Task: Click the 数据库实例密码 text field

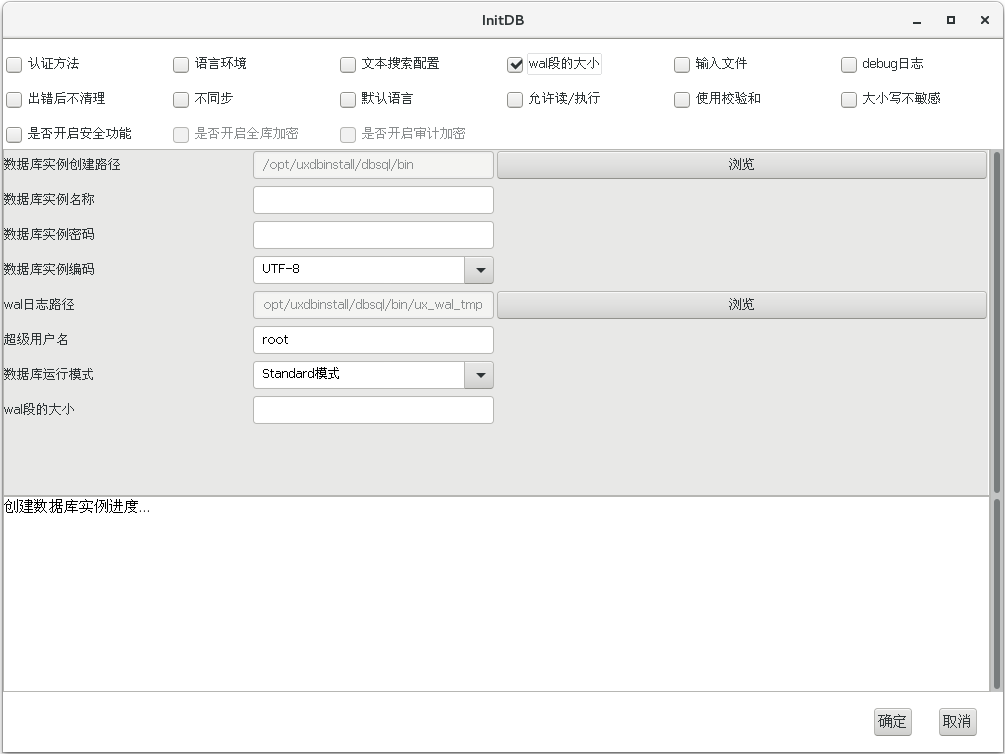Action: [x=373, y=235]
